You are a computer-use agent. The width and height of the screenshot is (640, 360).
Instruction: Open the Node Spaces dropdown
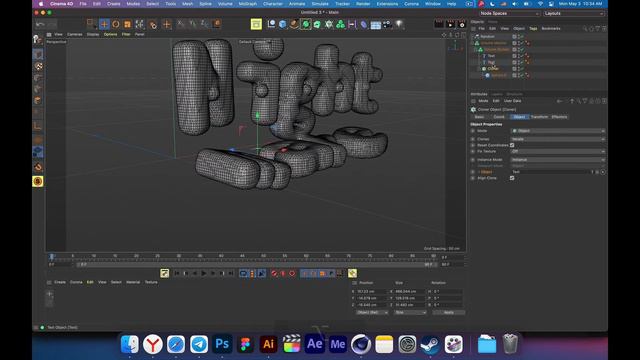click(x=509, y=13)
